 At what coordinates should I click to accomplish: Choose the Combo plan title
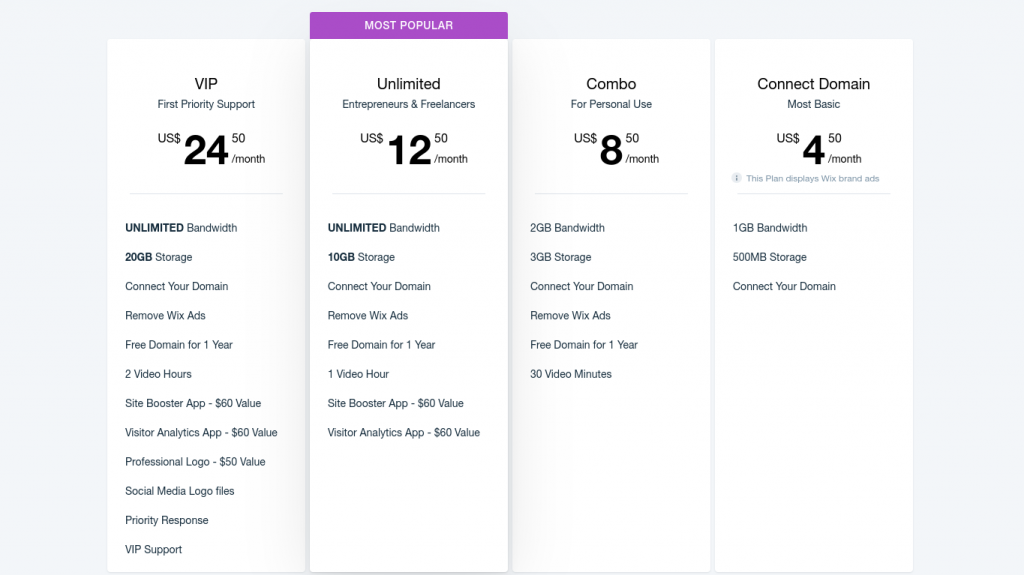[611, 84]
